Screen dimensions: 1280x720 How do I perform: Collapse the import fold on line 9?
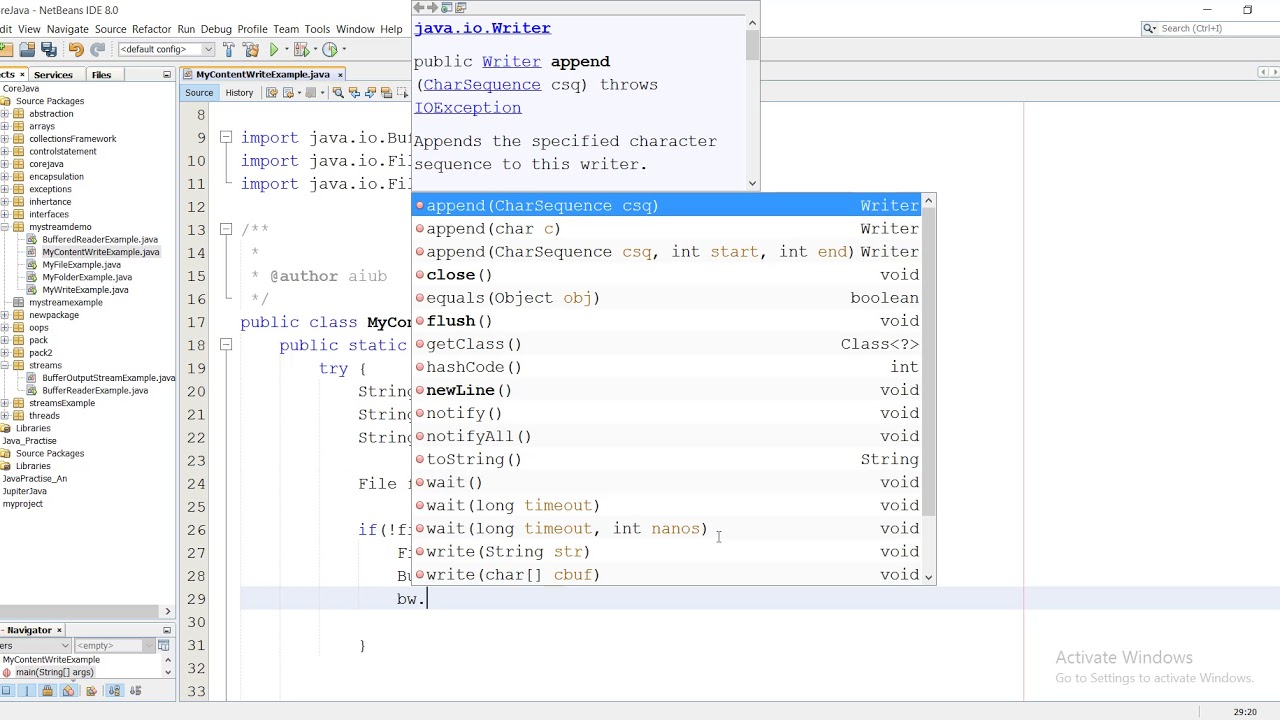[x=226, y=138]
